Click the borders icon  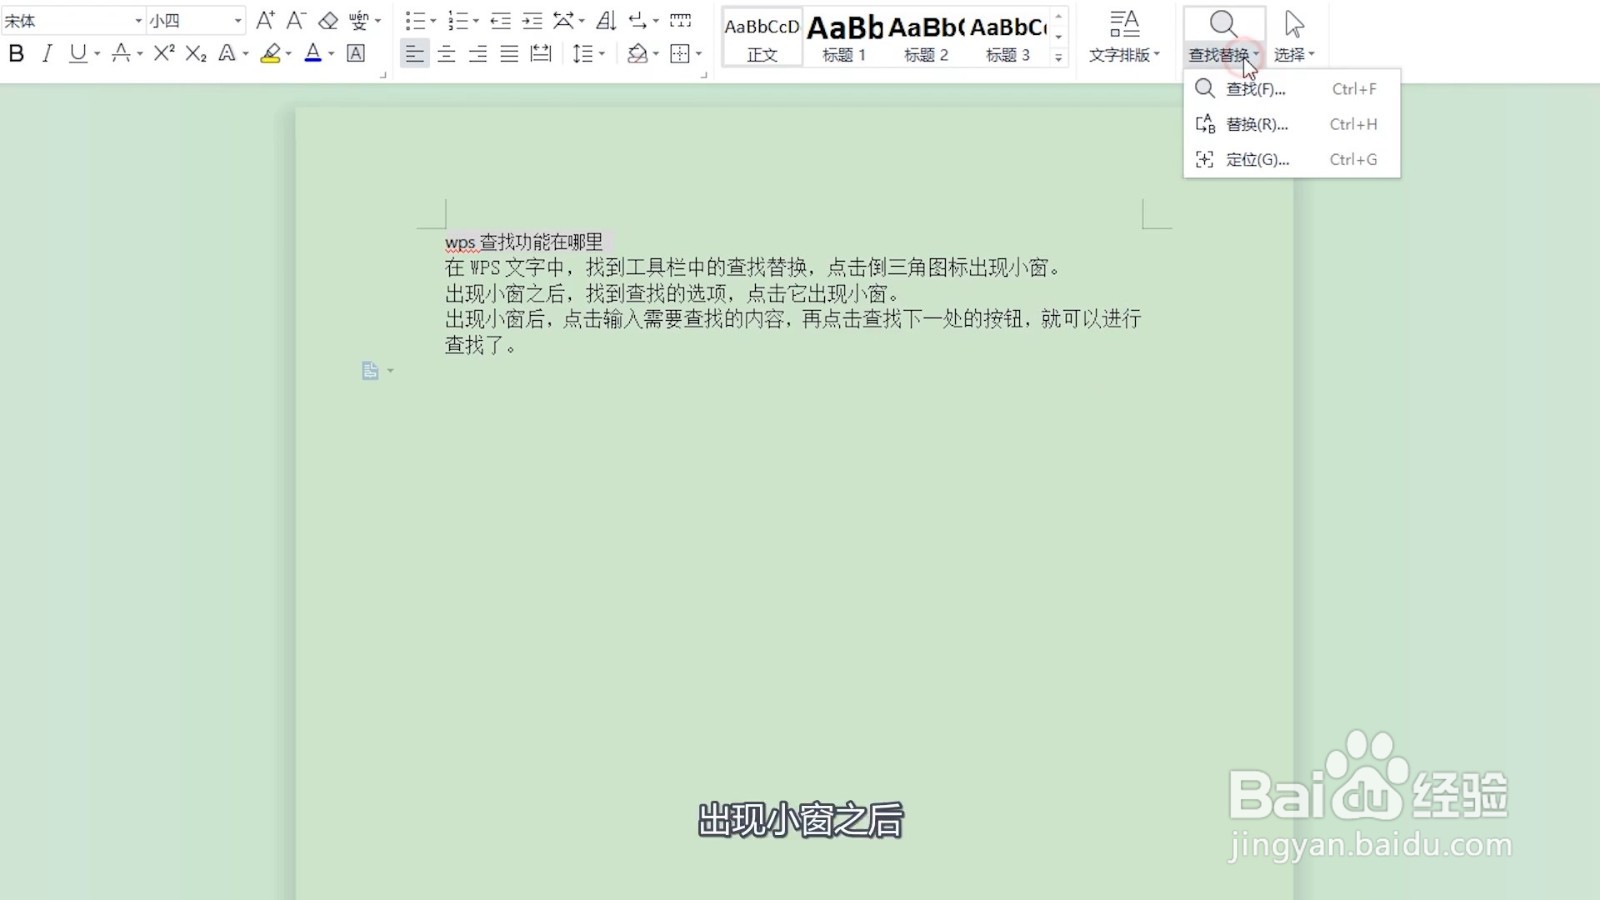(x=680, y=54)
